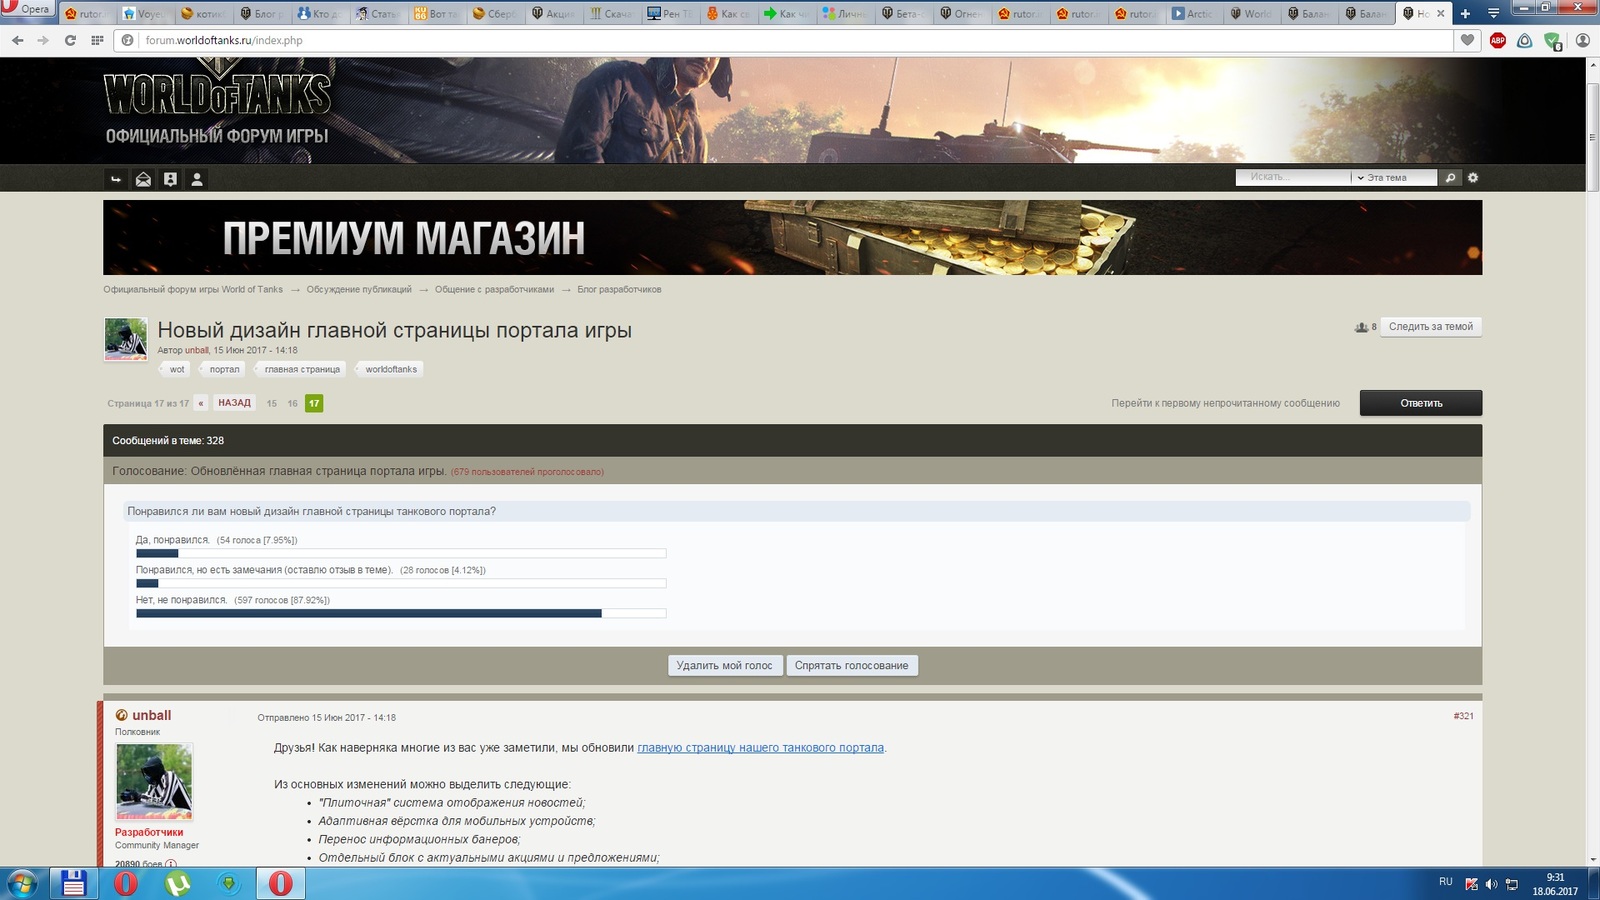The height and width of the screenshot is (900, 1600).
Task: Click the magnifier search button
Action: (x=1450, y=178)
